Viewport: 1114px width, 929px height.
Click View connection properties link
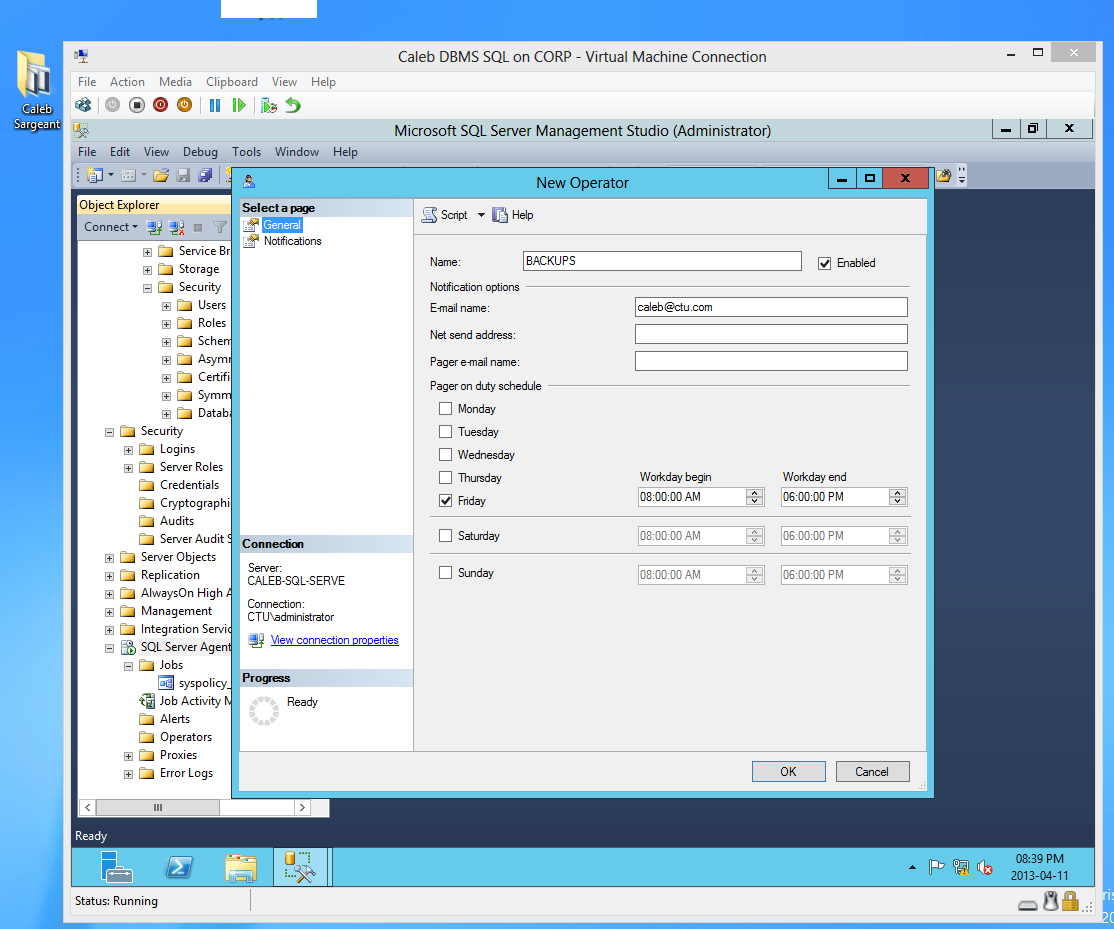click(335, 640)
